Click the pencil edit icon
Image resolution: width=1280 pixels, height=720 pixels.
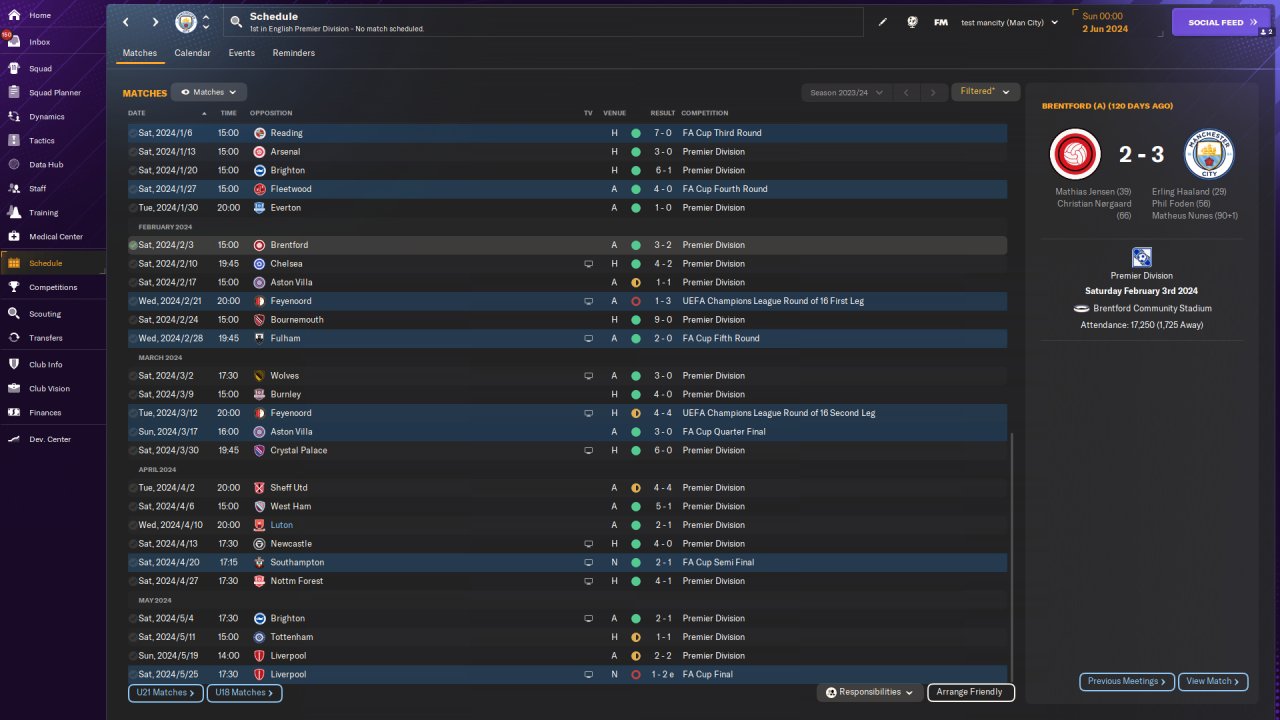[883, 22]
